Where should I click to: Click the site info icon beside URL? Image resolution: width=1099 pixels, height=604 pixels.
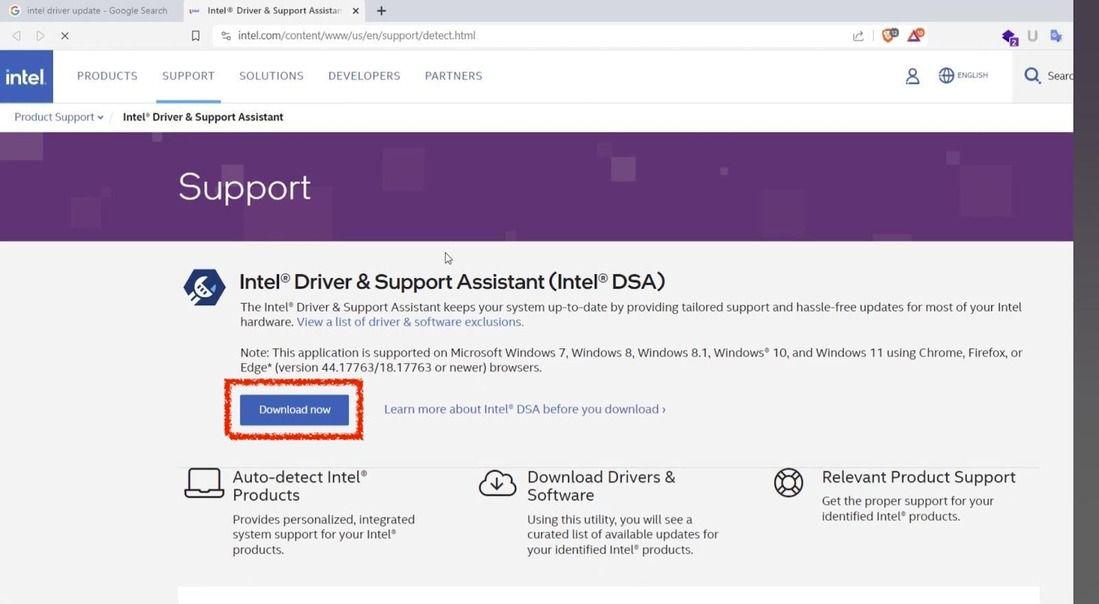(226, 36)
